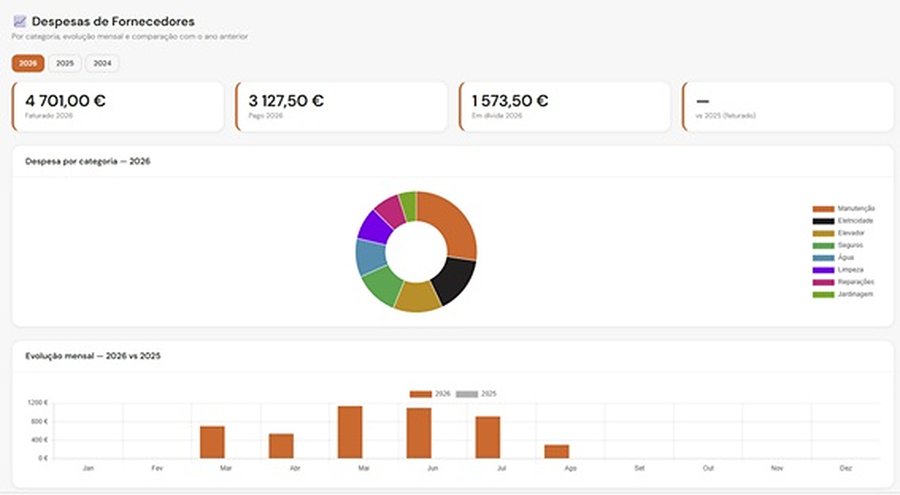The height and width of the screenshot is (495, 900).
Task: Click the Set axis label
Action: (639, 468)
